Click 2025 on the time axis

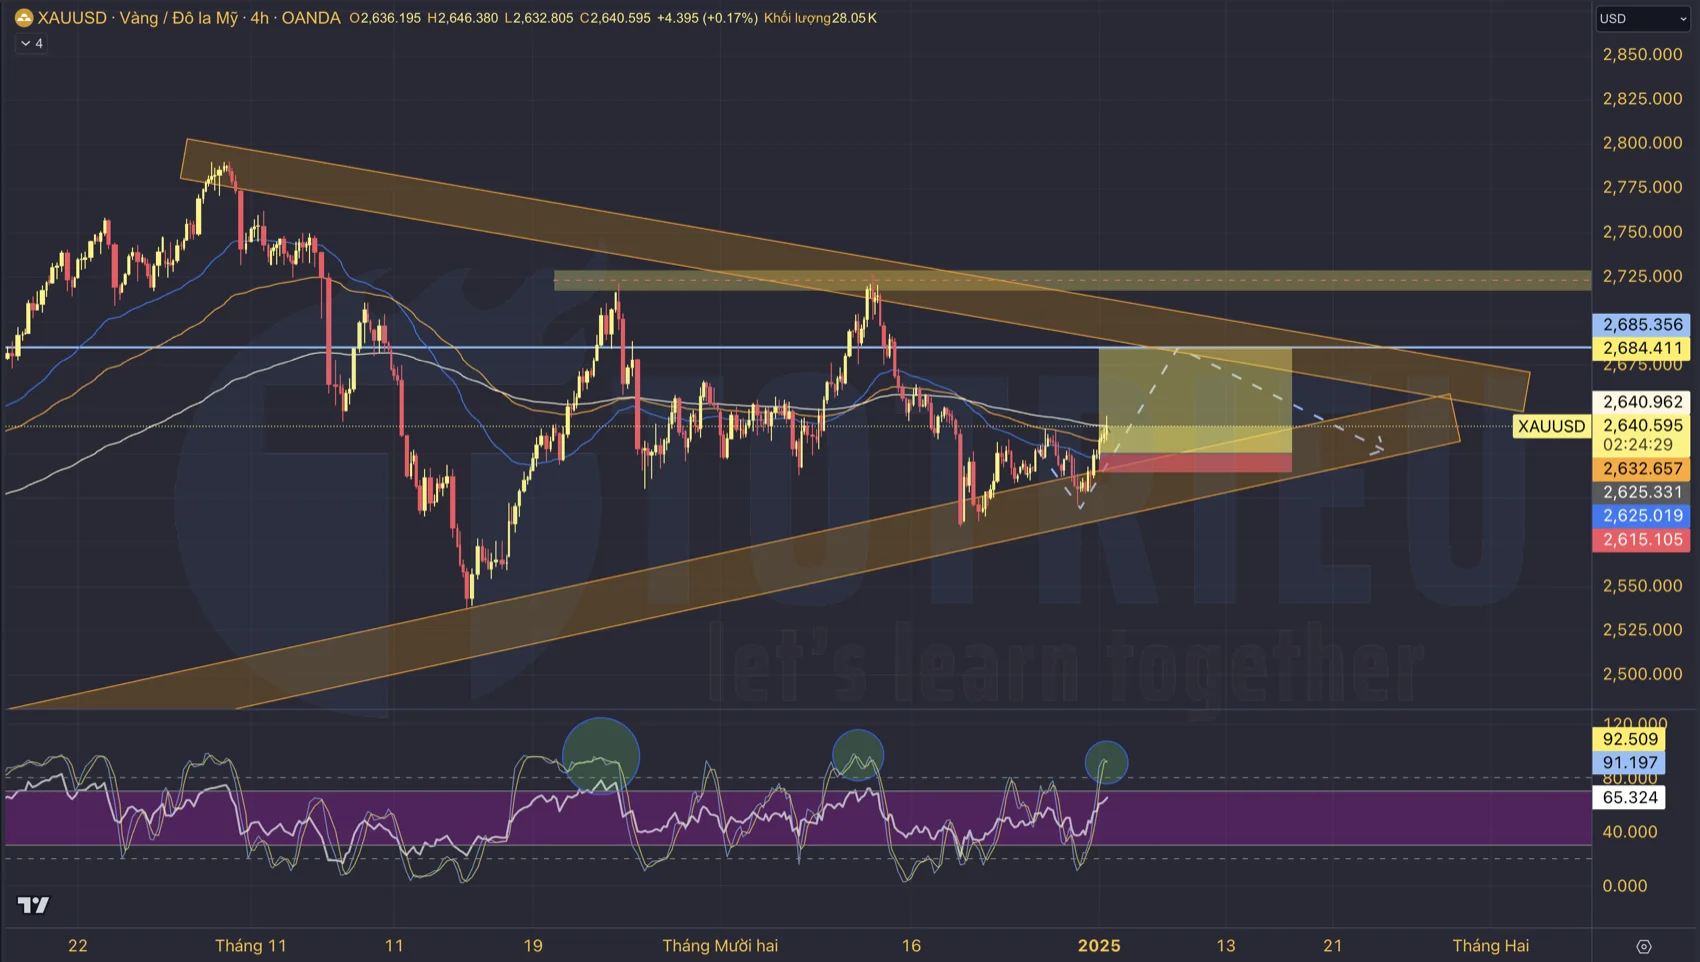[1099, 946]
